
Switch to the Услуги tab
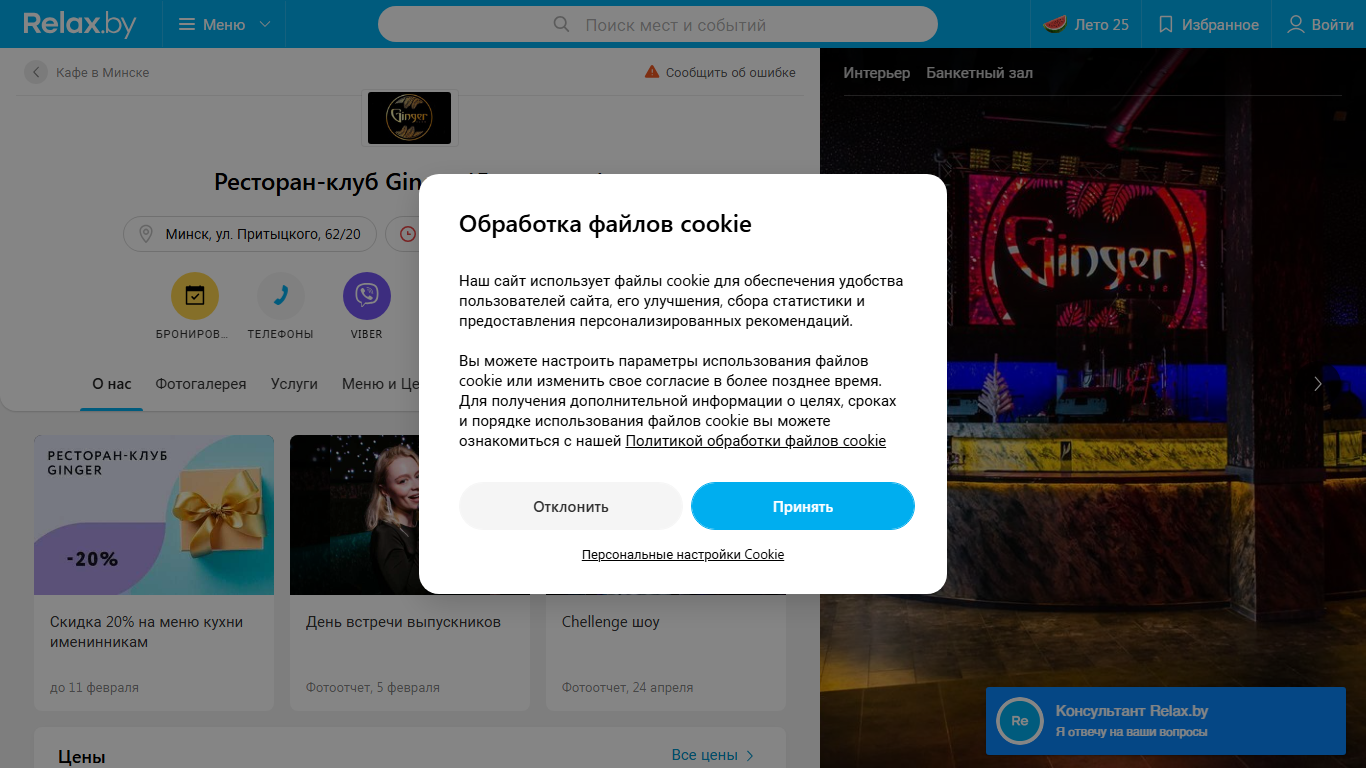click(294, 384)
